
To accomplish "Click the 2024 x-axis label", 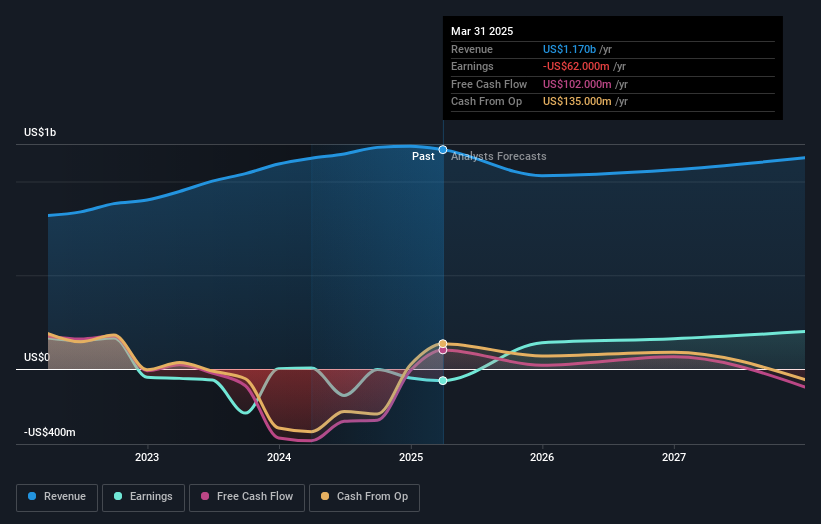I will [279, 457].
